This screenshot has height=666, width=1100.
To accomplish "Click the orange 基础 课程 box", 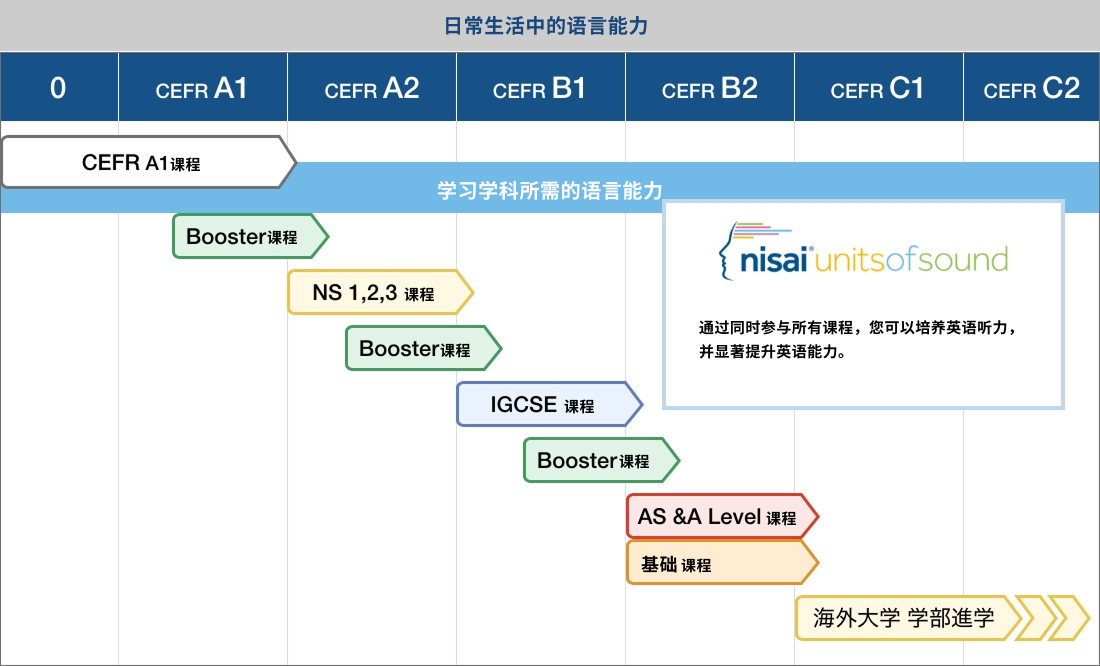I will (717, 564).
